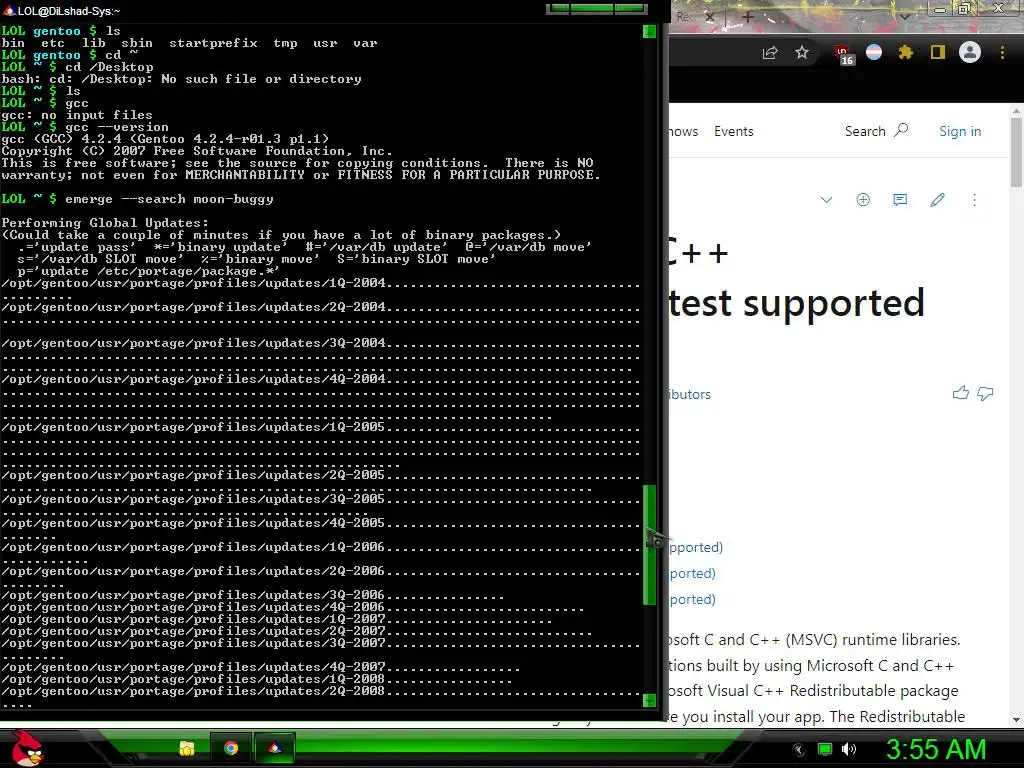Open a new Chrome tab
The image size is (1024, 768).
coord(748,17)
